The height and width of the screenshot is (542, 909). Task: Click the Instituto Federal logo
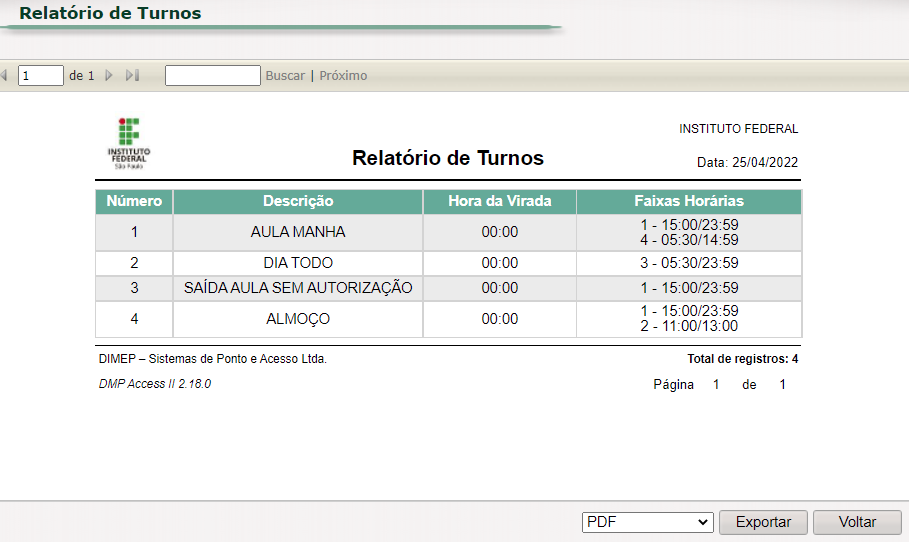tap(129, 143)
